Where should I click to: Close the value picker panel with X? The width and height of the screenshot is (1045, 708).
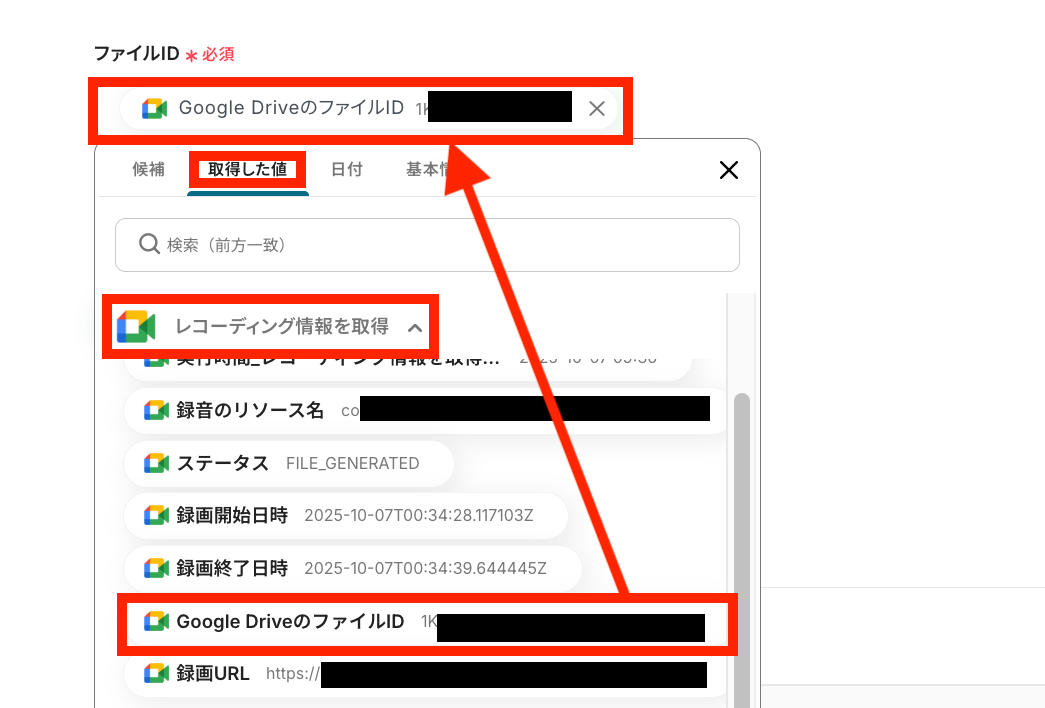point(729,170)
